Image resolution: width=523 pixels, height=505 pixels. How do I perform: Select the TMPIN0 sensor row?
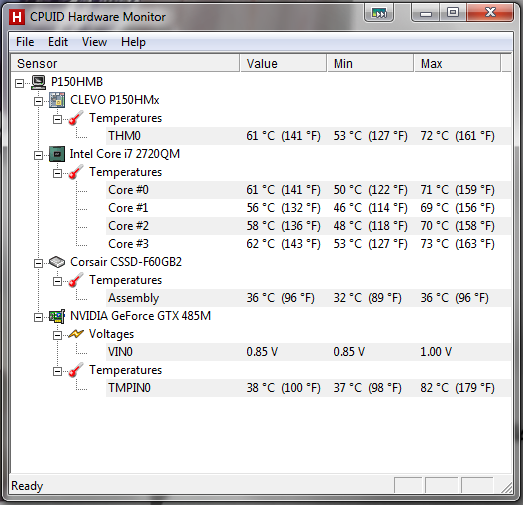308,388
